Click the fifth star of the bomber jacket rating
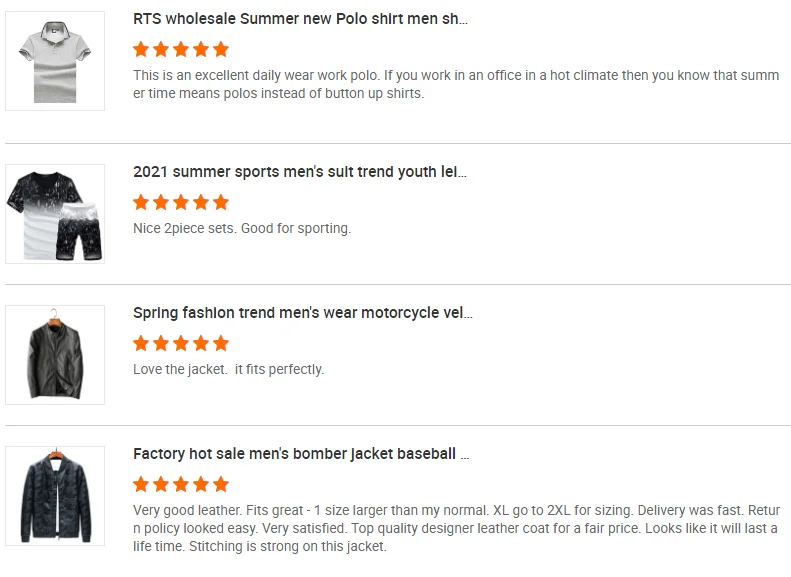791x577 pixels. (x=221, y=484)
